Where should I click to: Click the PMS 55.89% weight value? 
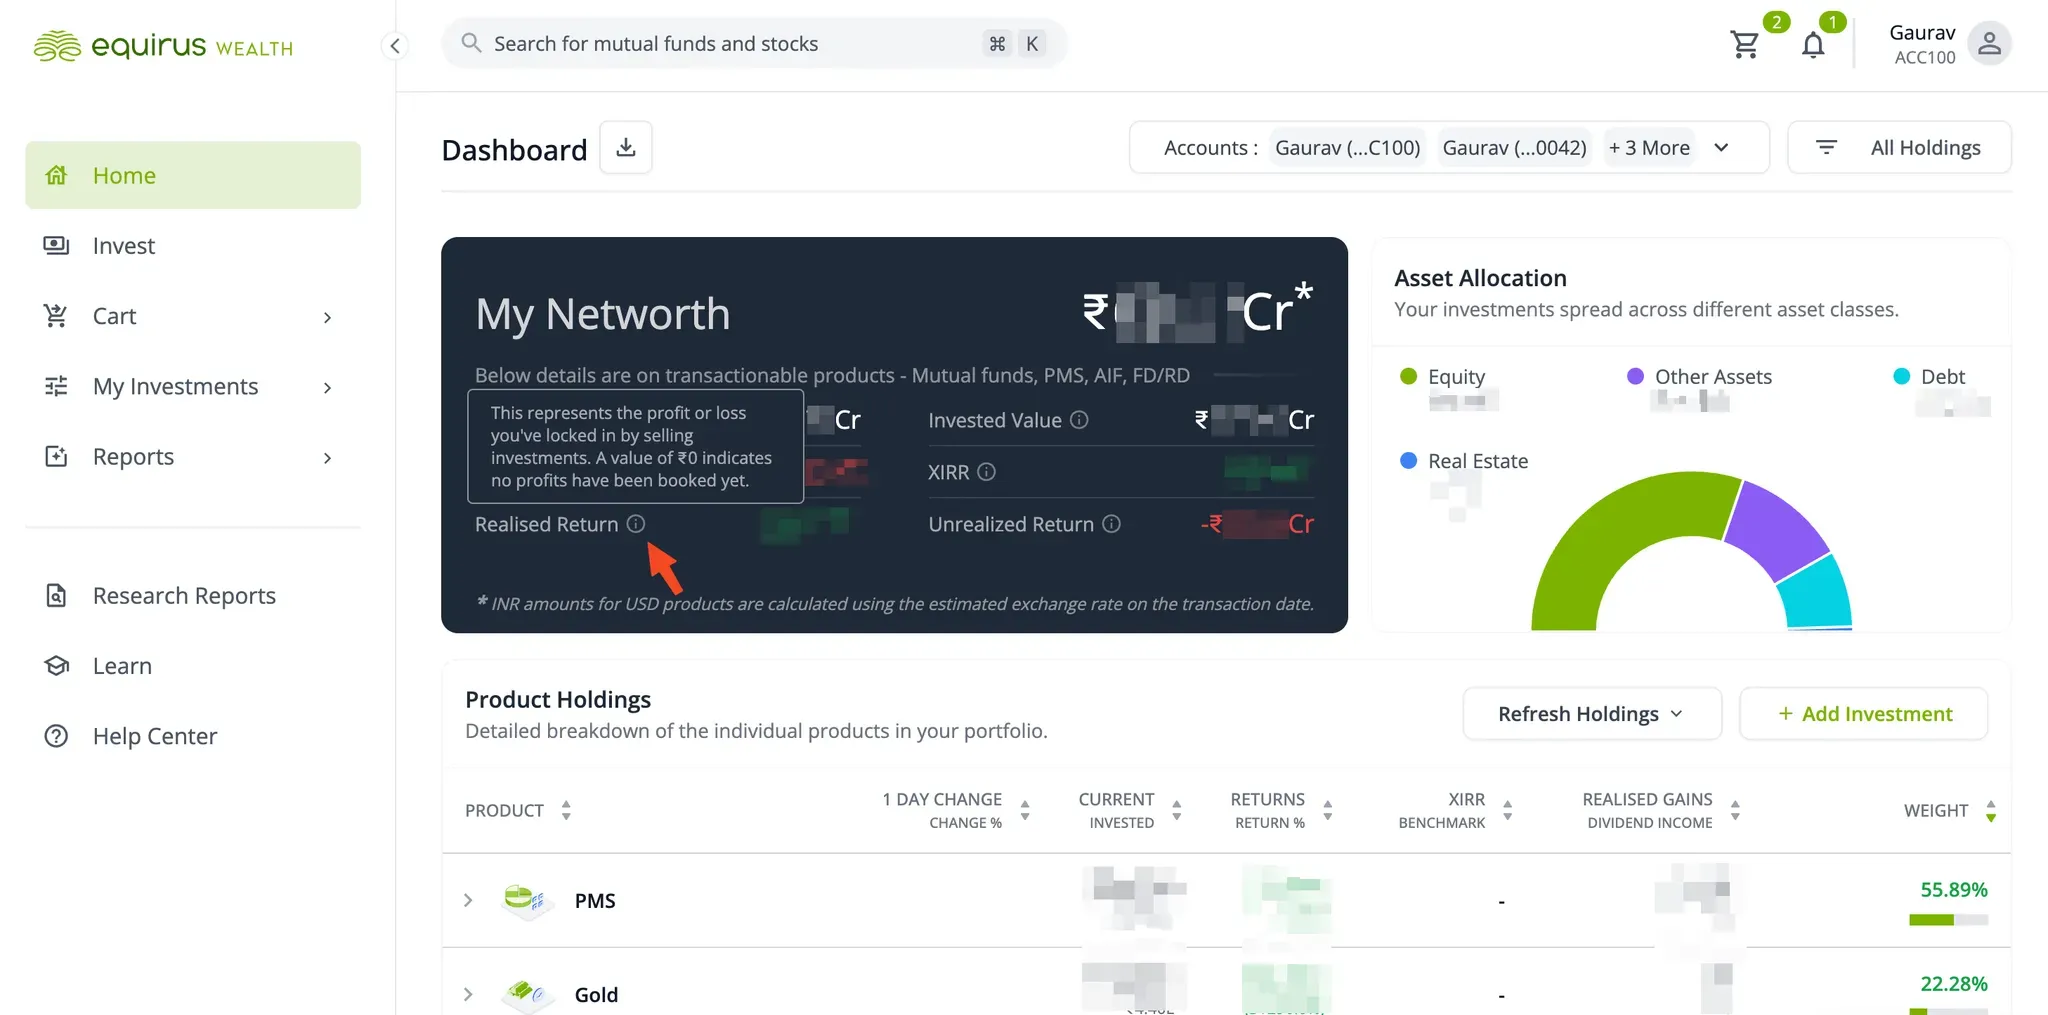1954,890
